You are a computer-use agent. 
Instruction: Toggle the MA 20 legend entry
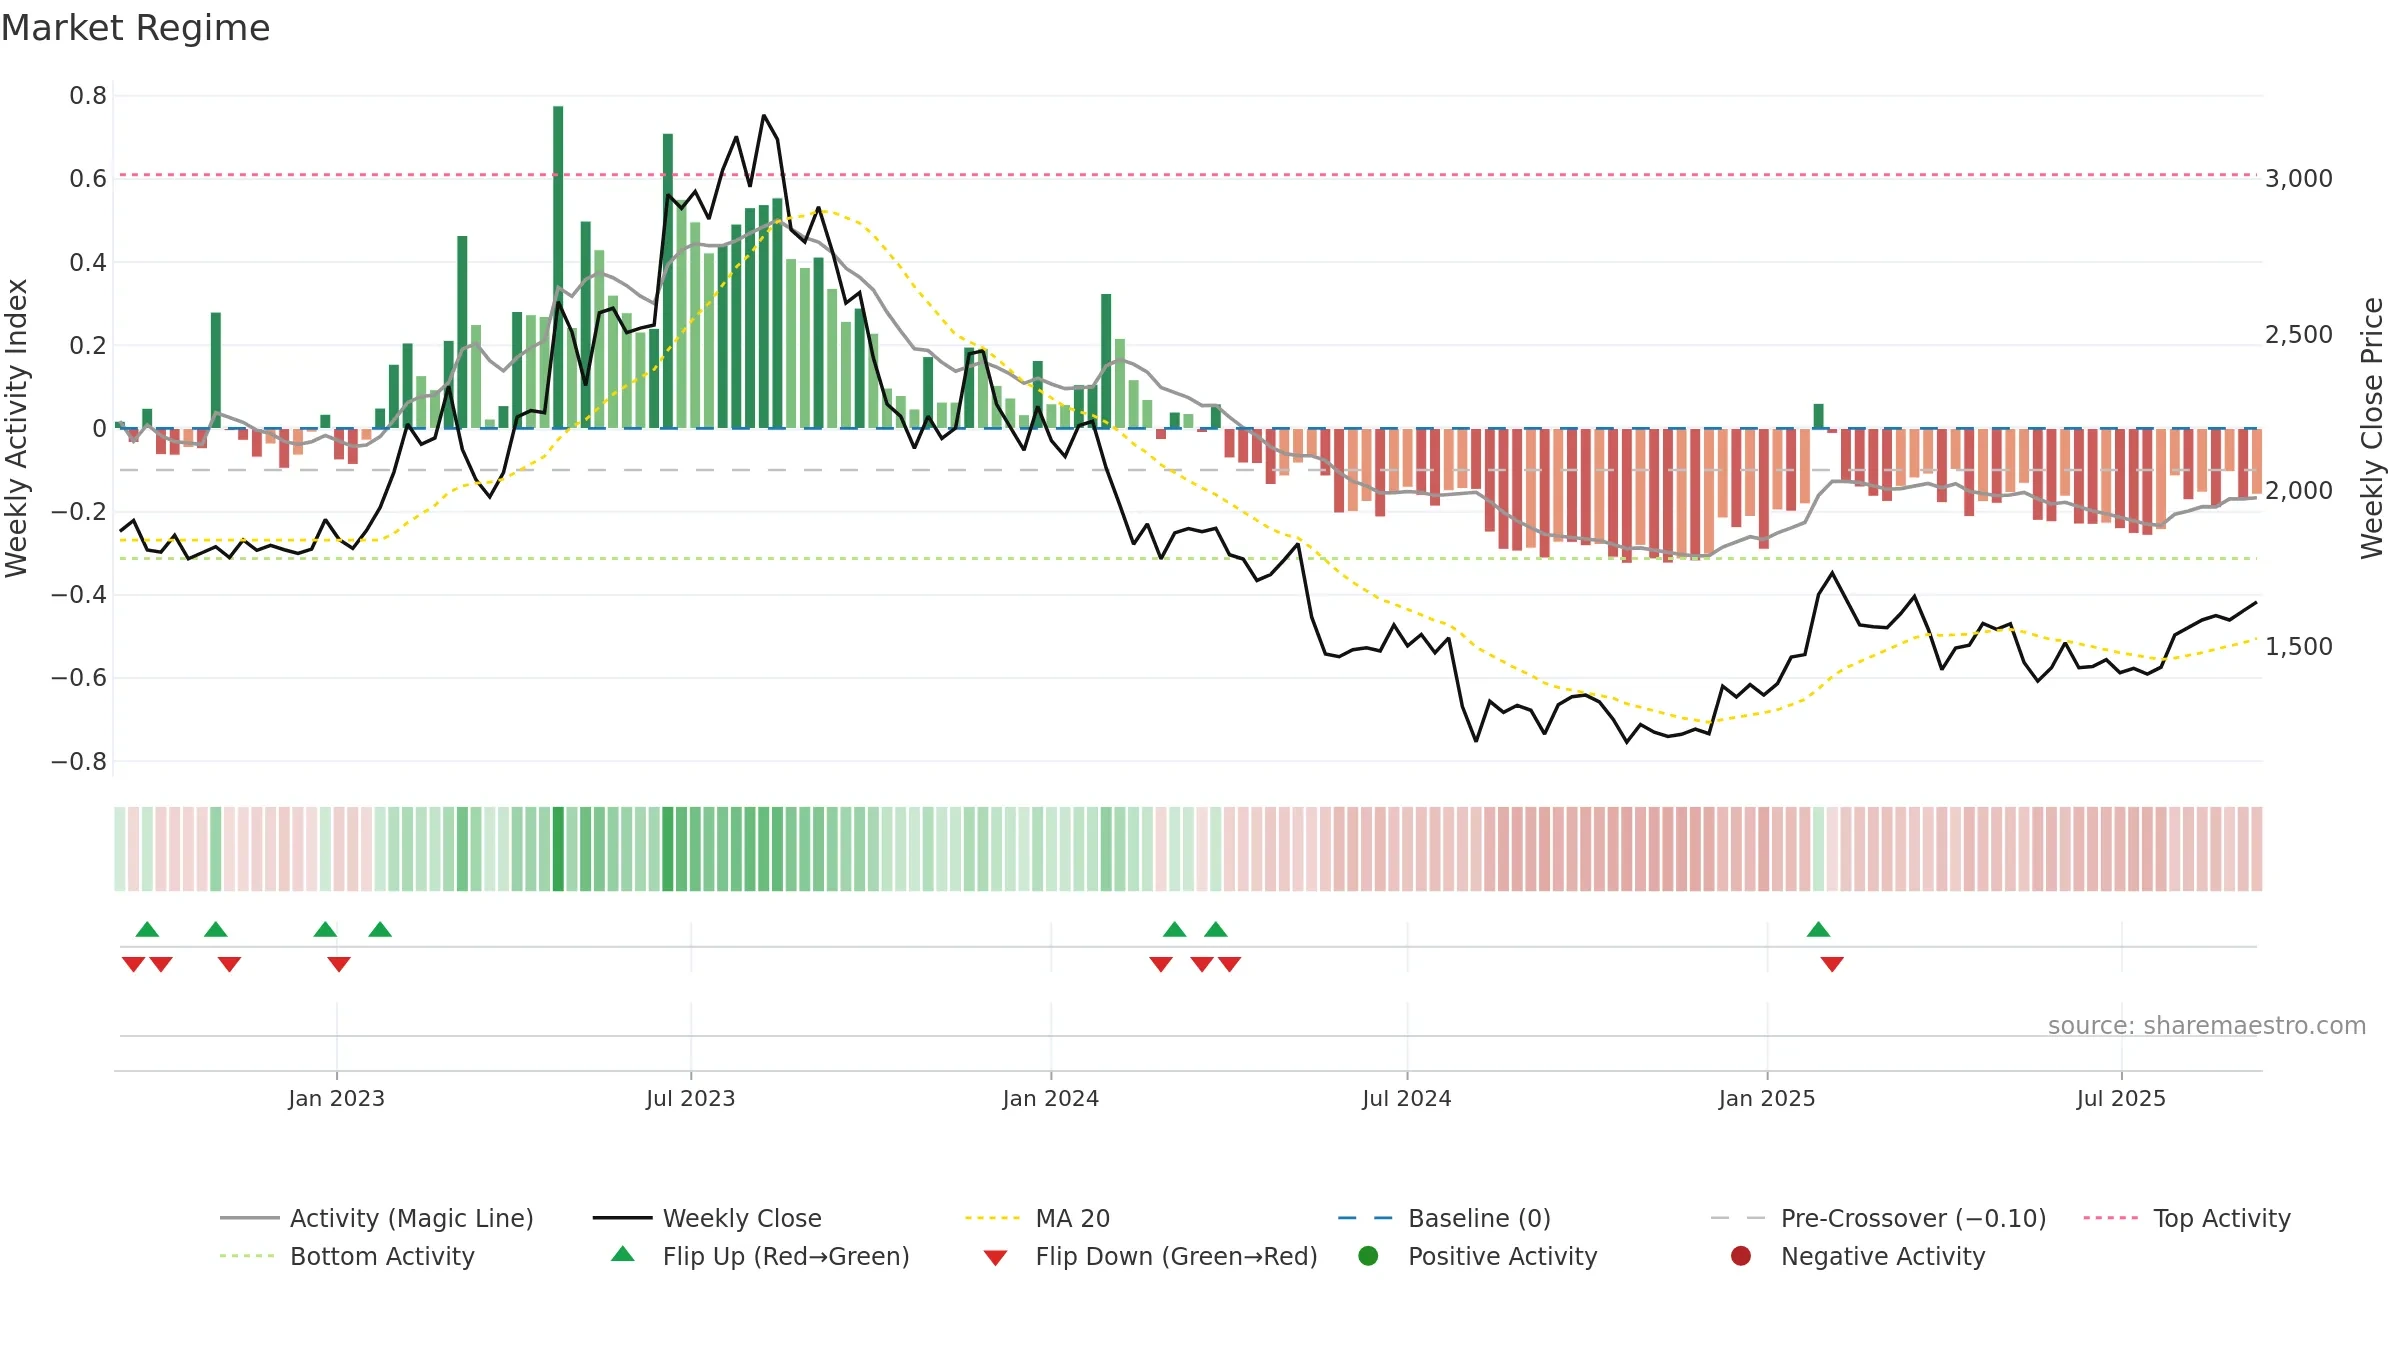coord(1038,1218)
